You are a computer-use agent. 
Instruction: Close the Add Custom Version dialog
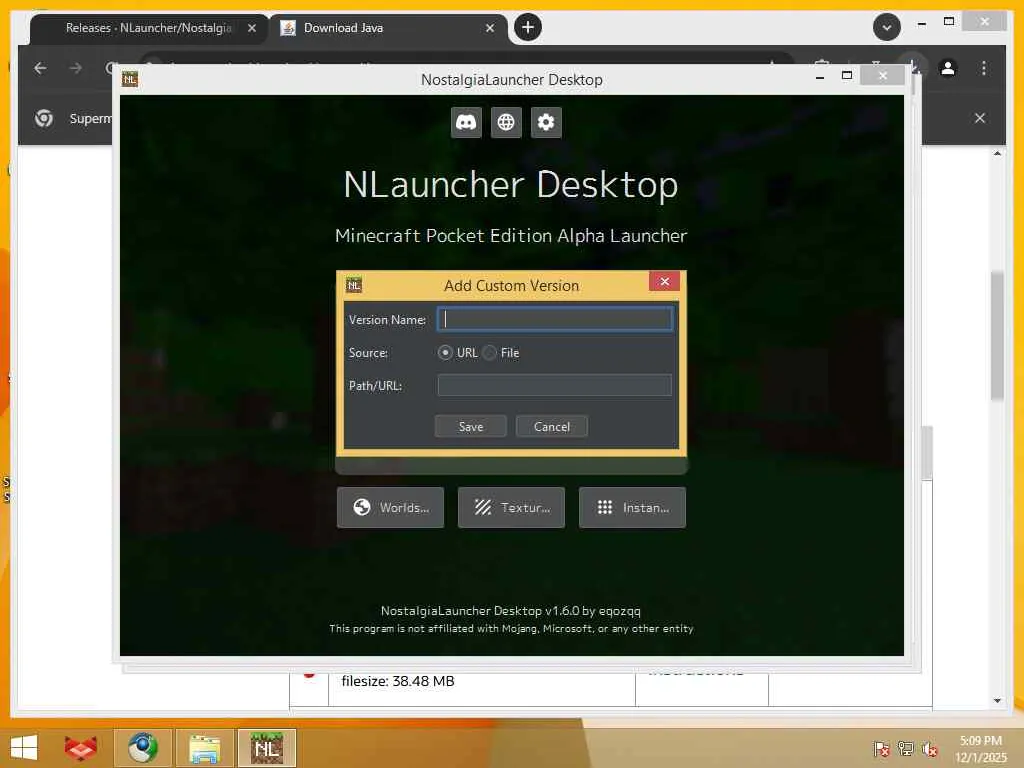click(664, 281)
